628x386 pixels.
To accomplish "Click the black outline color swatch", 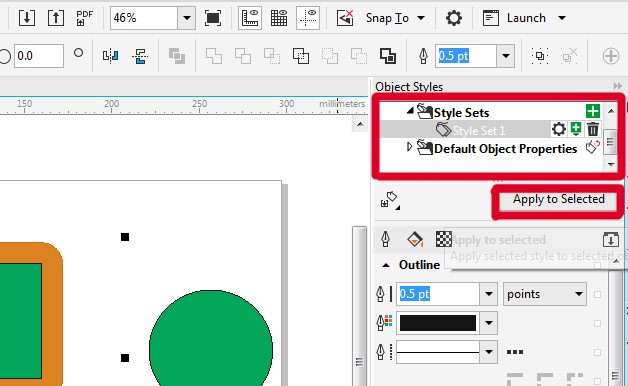I will click(x=438, y=323).
